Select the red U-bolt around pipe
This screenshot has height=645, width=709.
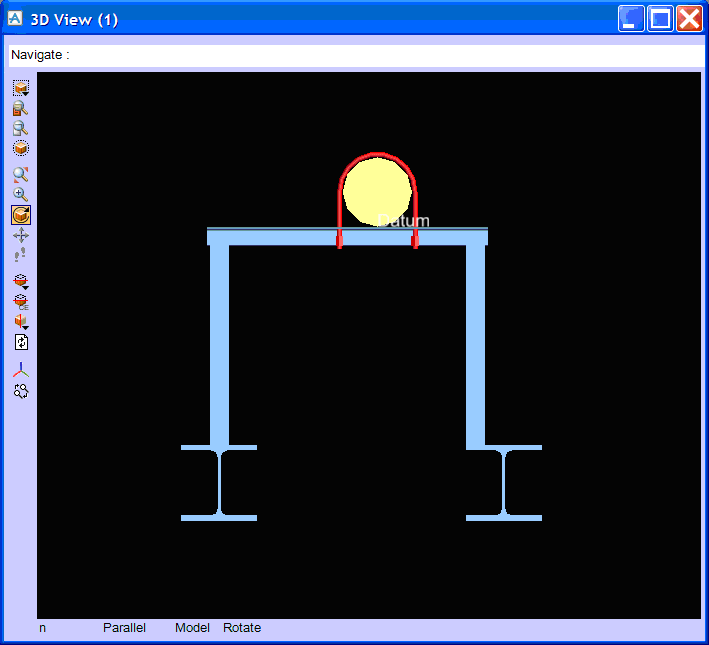pyautogui.click(x=340, y=208)
